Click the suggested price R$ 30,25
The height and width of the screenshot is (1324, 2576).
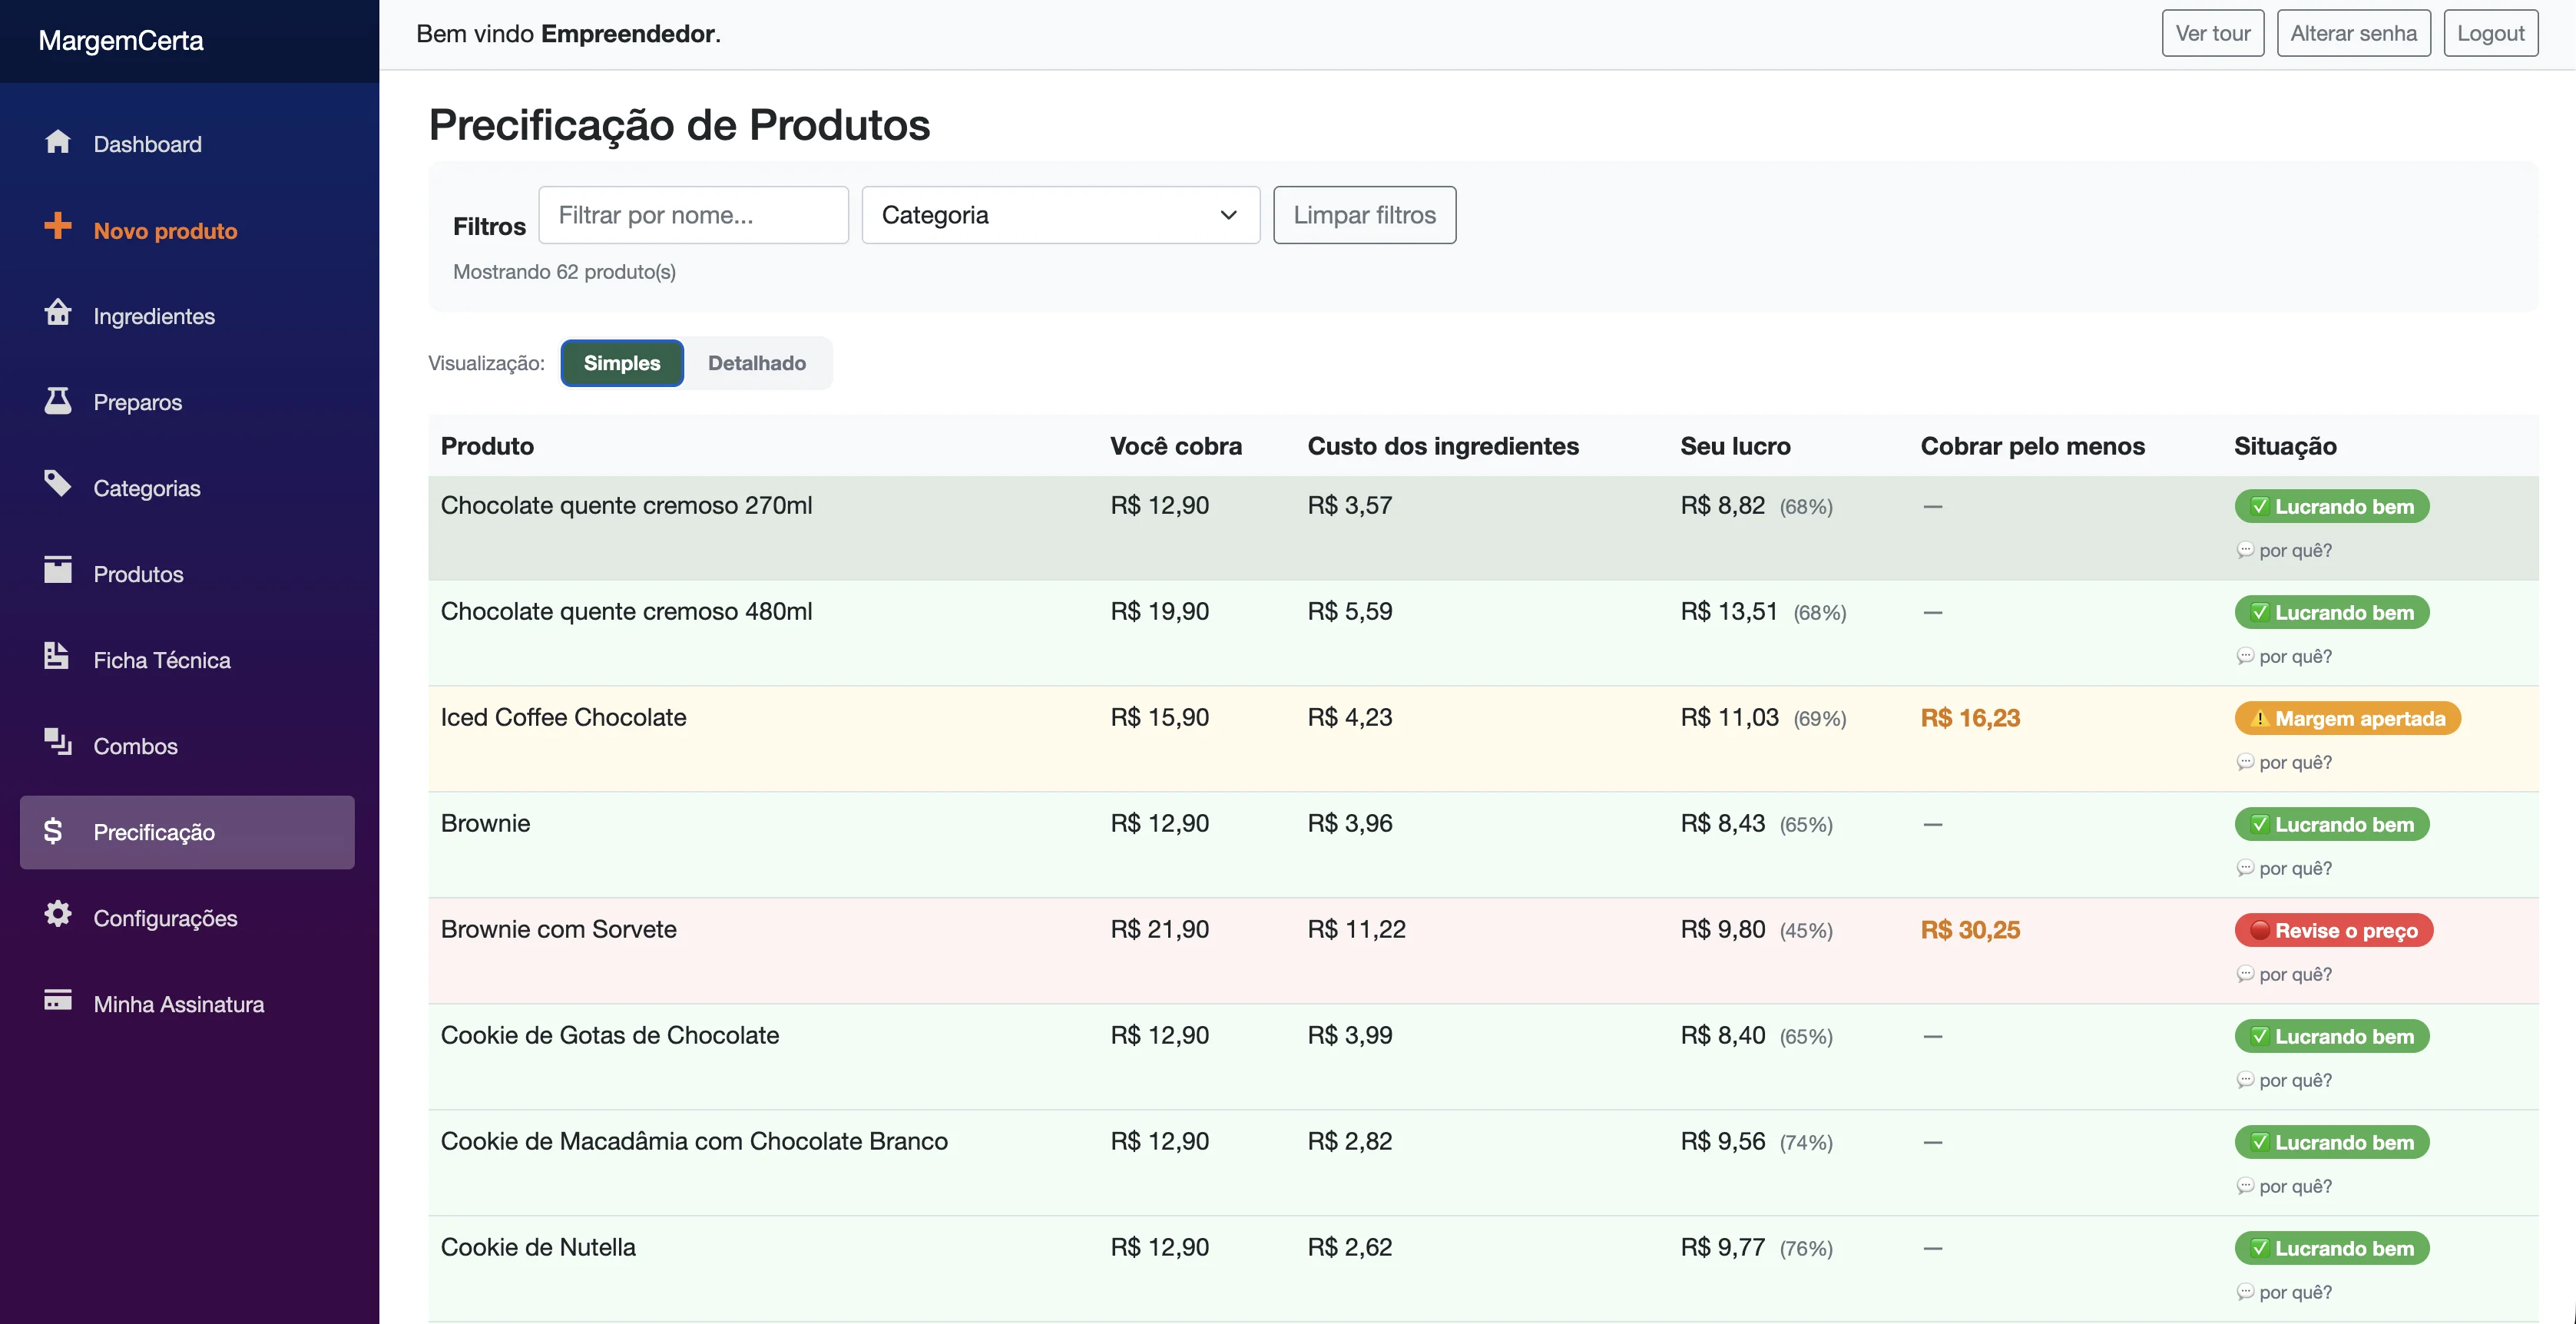coord(1970,930)
